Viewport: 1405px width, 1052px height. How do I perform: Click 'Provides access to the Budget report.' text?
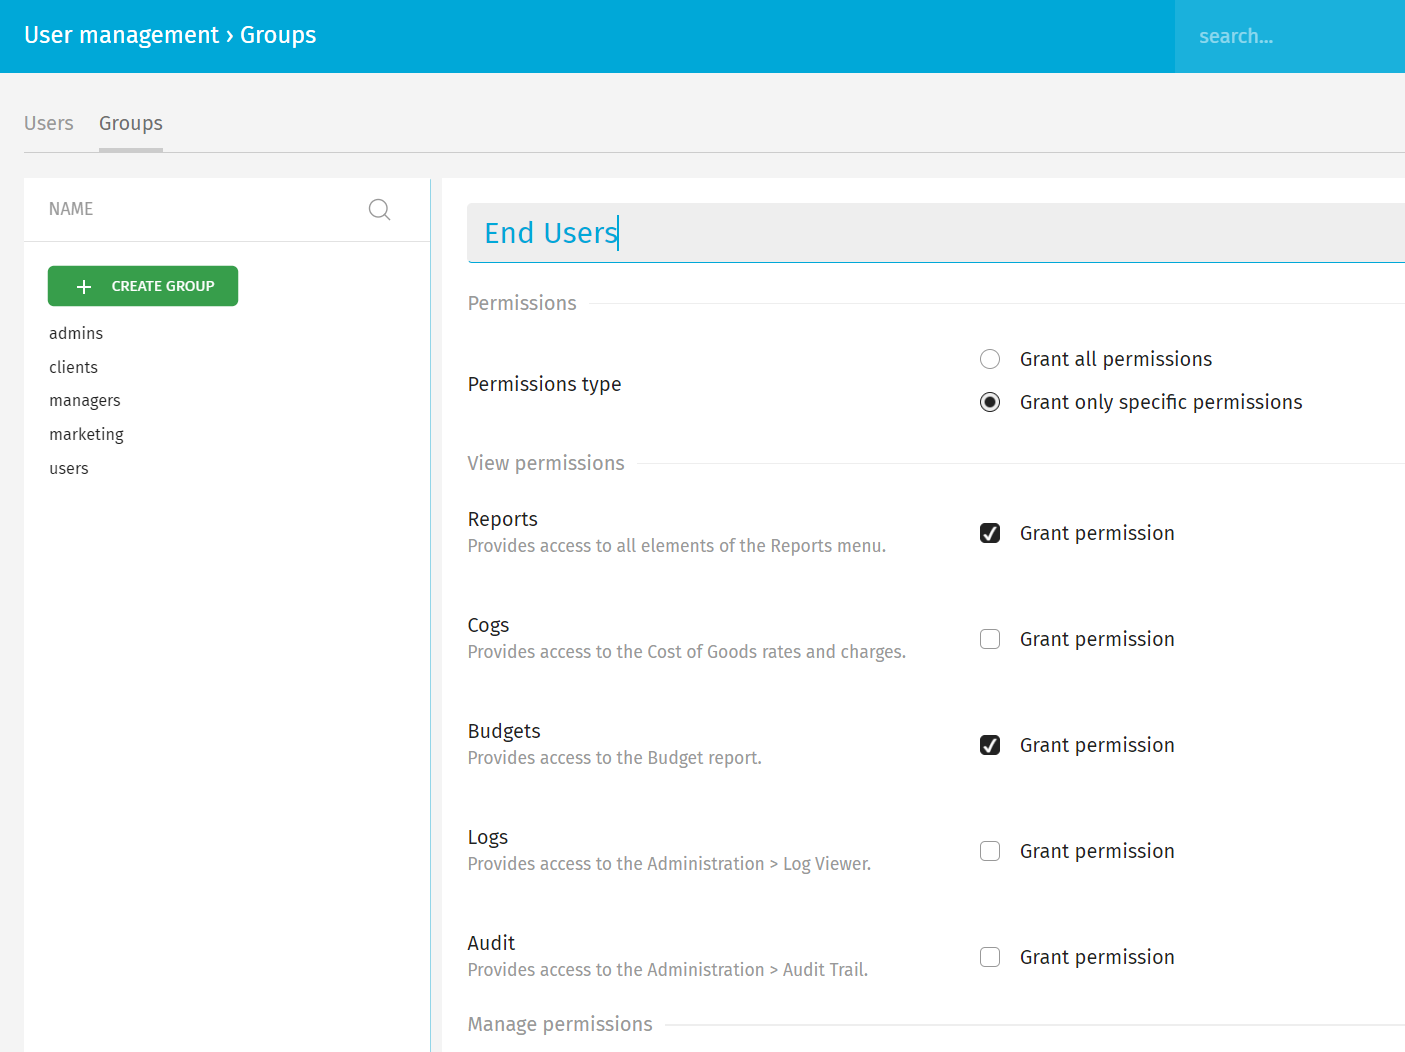(615, 758)
